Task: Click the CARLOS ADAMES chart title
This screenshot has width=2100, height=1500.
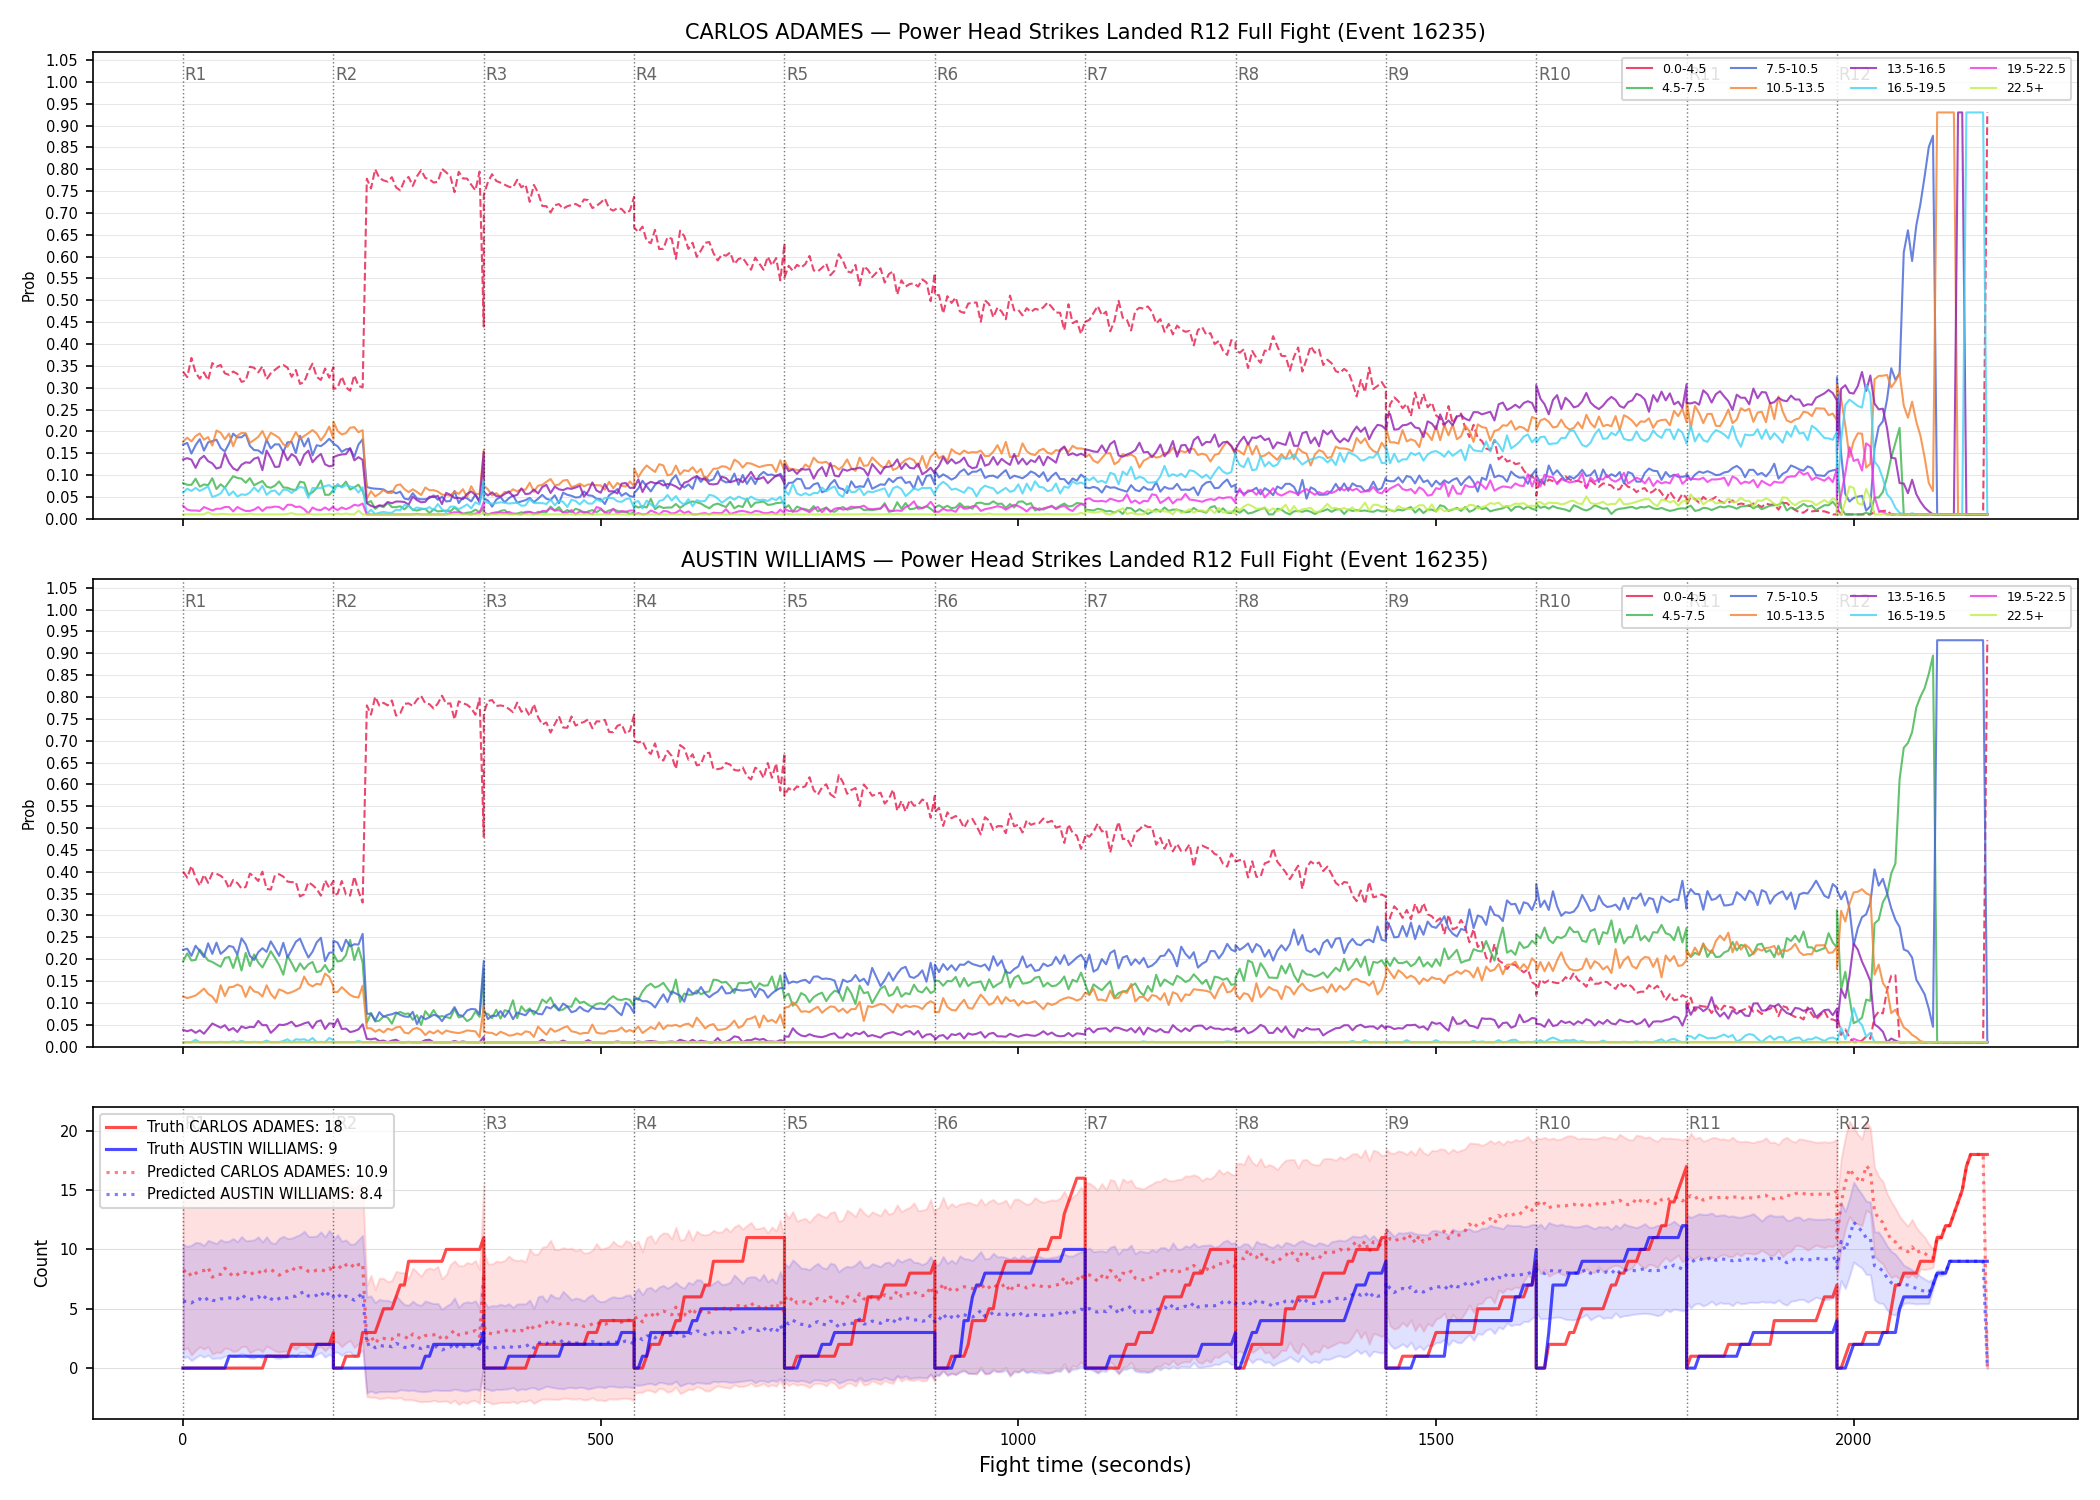Action: (1085, 32)
